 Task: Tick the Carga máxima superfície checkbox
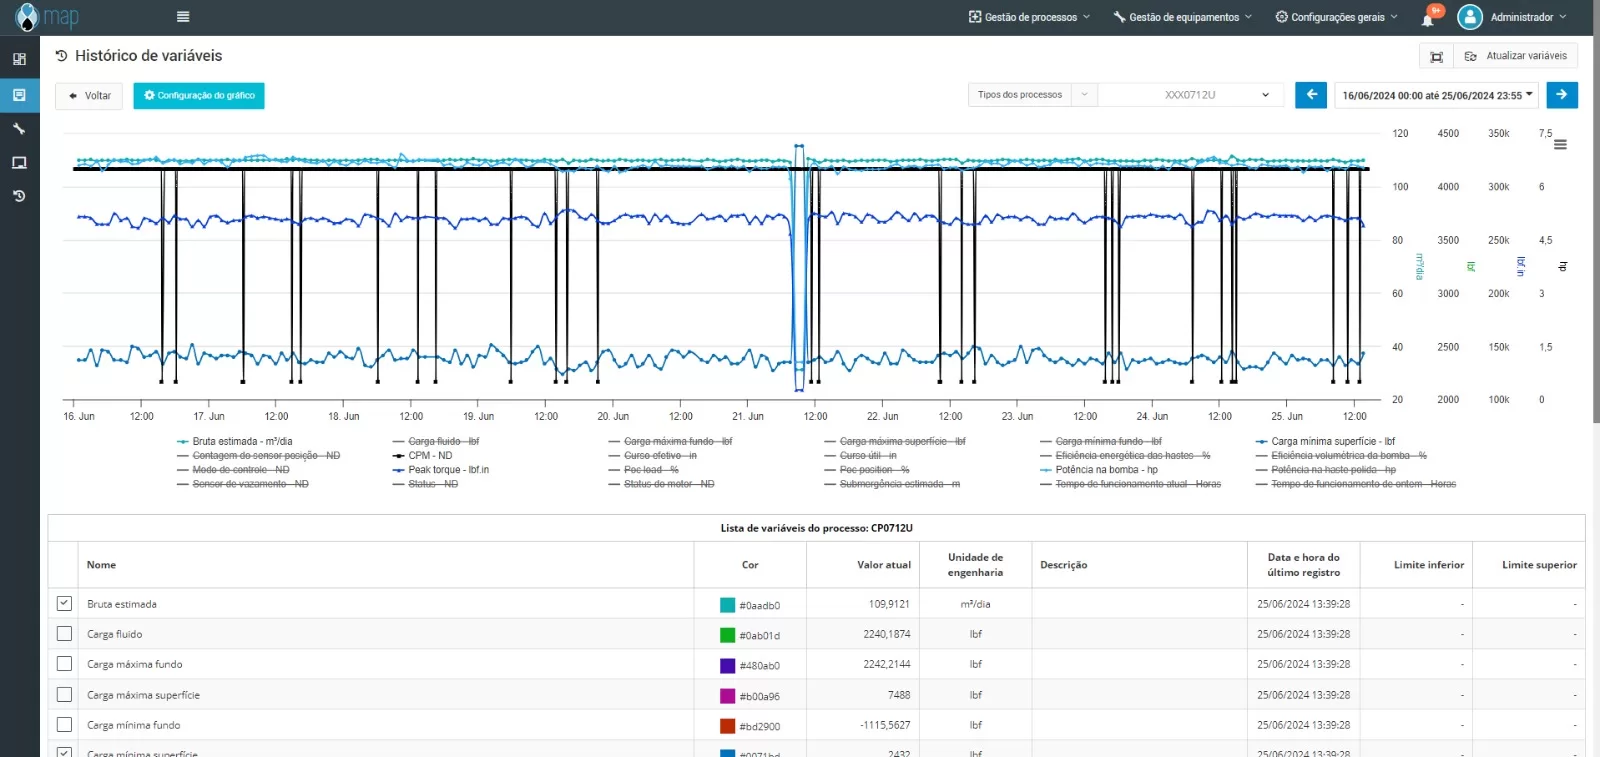click(64, 694)
